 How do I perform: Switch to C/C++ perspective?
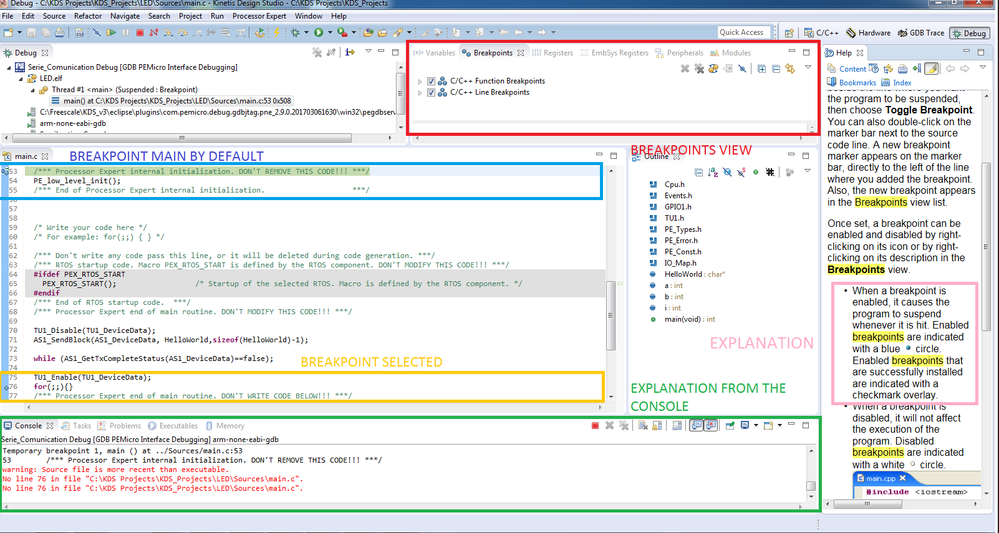pyautogui.click(x=821, y=33)
